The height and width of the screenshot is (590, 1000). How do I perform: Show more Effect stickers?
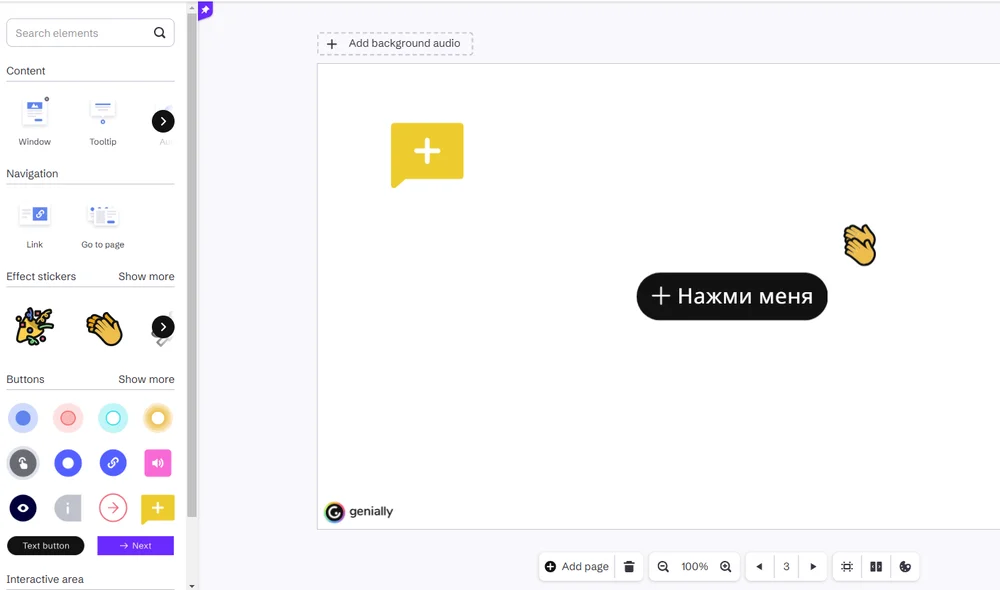(x=146, y=276)
